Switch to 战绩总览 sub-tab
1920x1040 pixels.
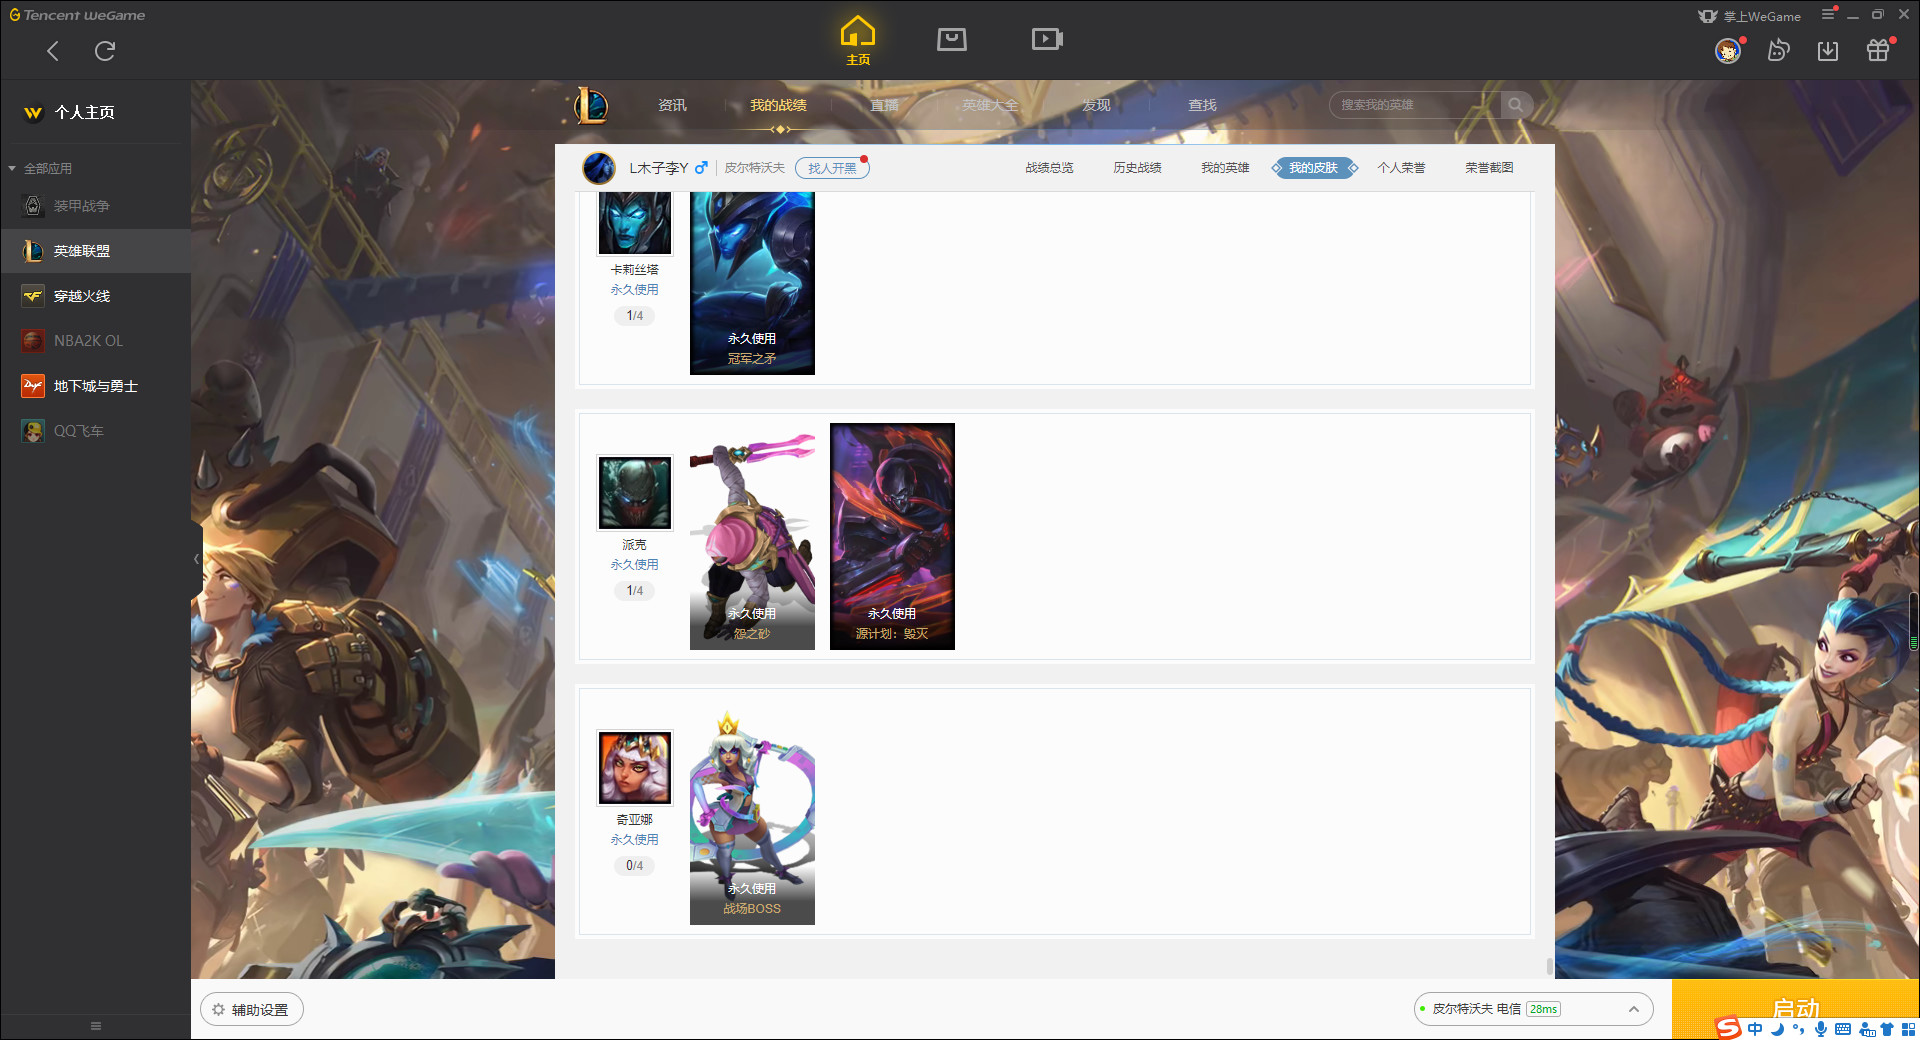click(1049, 168)
